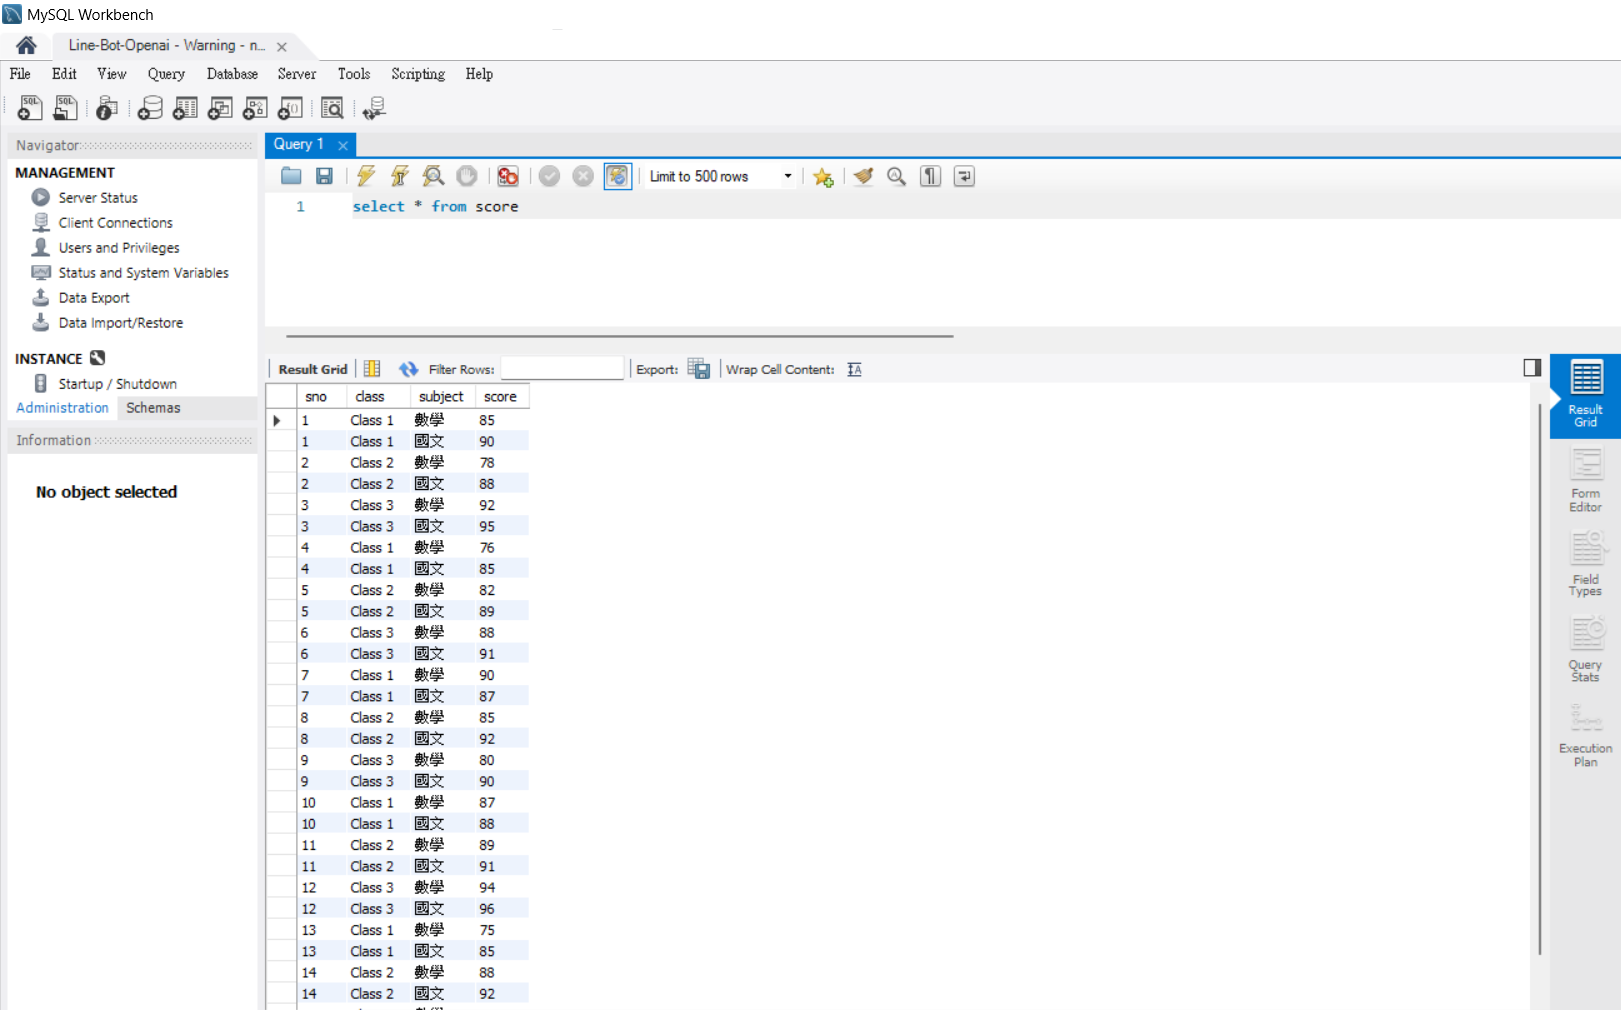
Task: Create a new stored procedure icon
Action: (255, 108)
